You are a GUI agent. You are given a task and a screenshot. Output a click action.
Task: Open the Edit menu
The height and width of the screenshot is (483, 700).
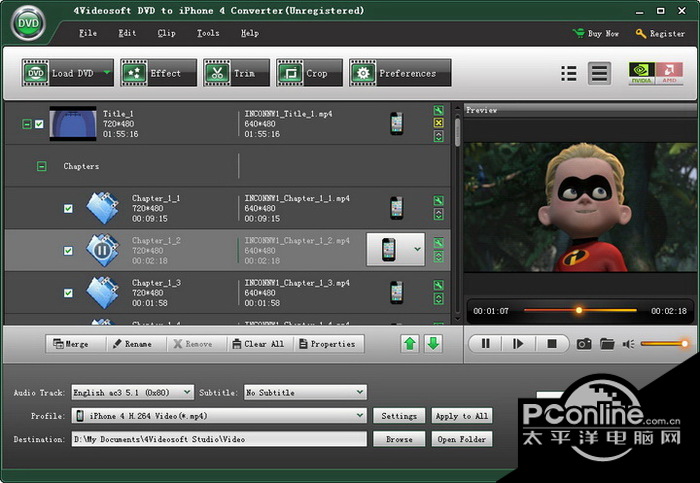(x=127, y=33)
